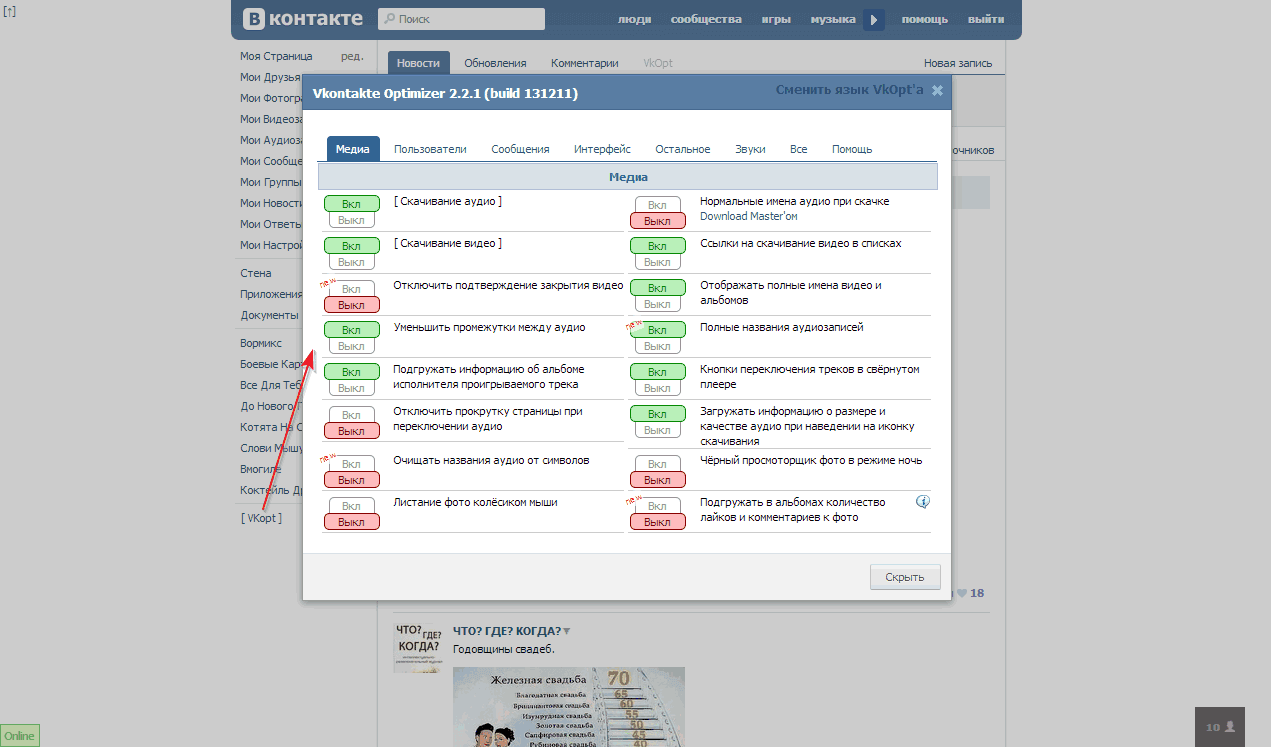
Task: Click the Новая запись link
Action: (958, 63)
